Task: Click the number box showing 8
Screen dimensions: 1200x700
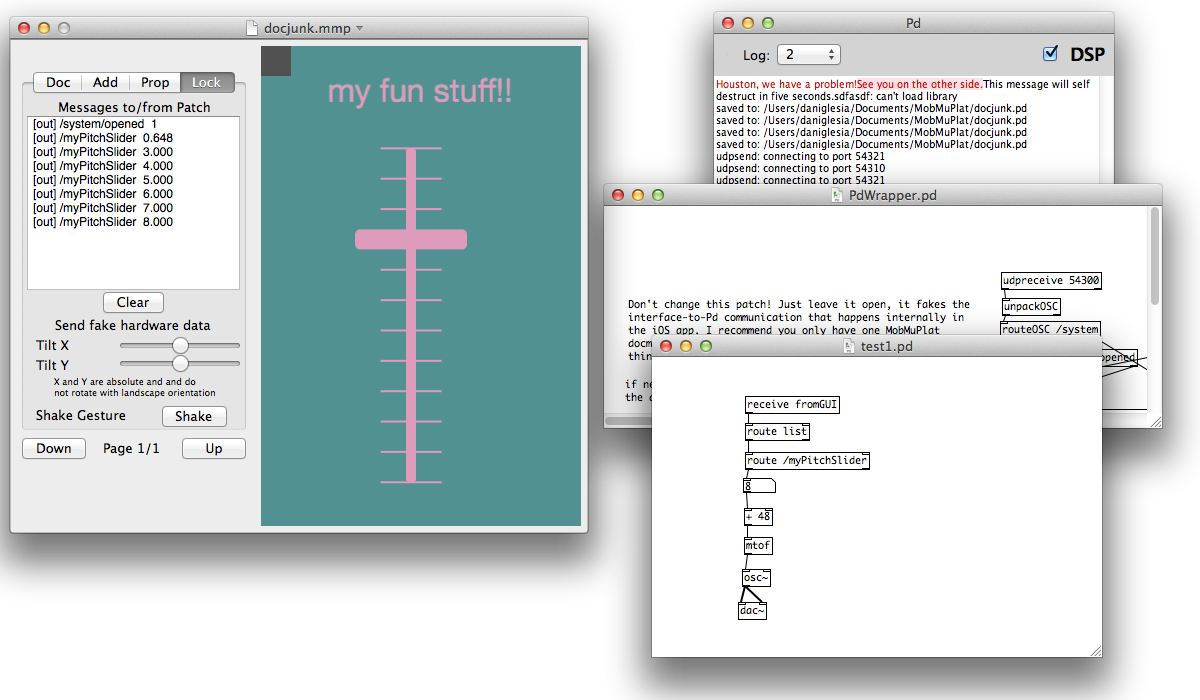Action: tap(758, 486)
